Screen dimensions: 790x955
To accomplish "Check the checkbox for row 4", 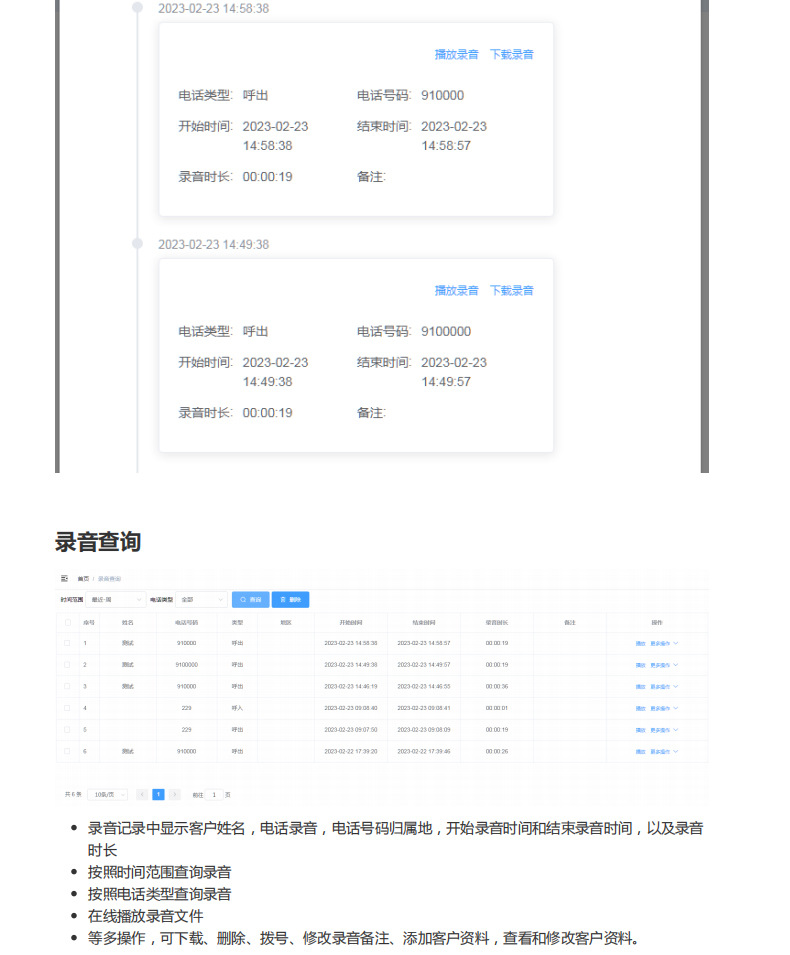I will [68, 708].
